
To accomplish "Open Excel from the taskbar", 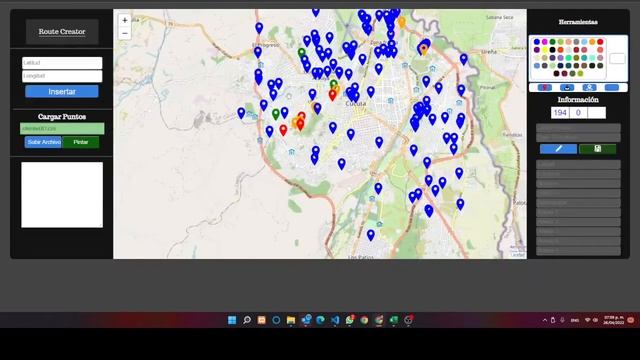I will tap(393, 320).
